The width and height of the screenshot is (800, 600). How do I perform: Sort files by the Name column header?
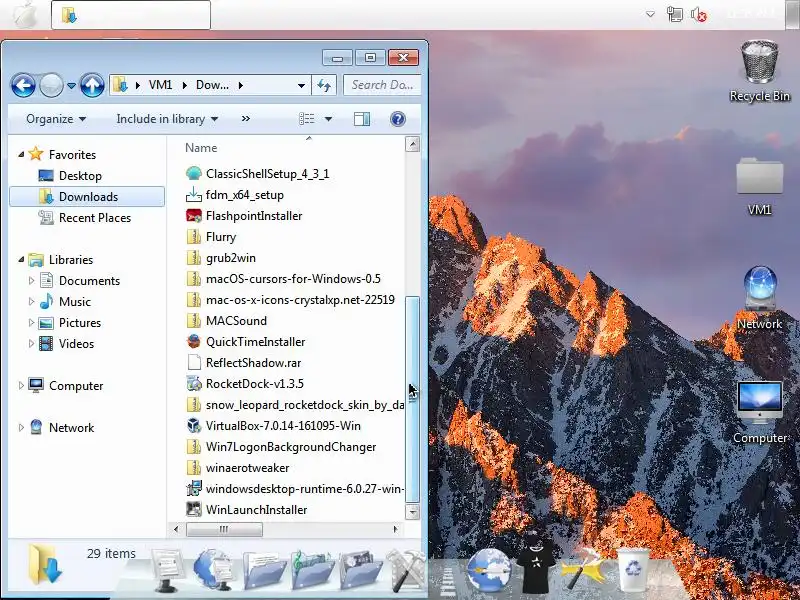tap(201, 148)
